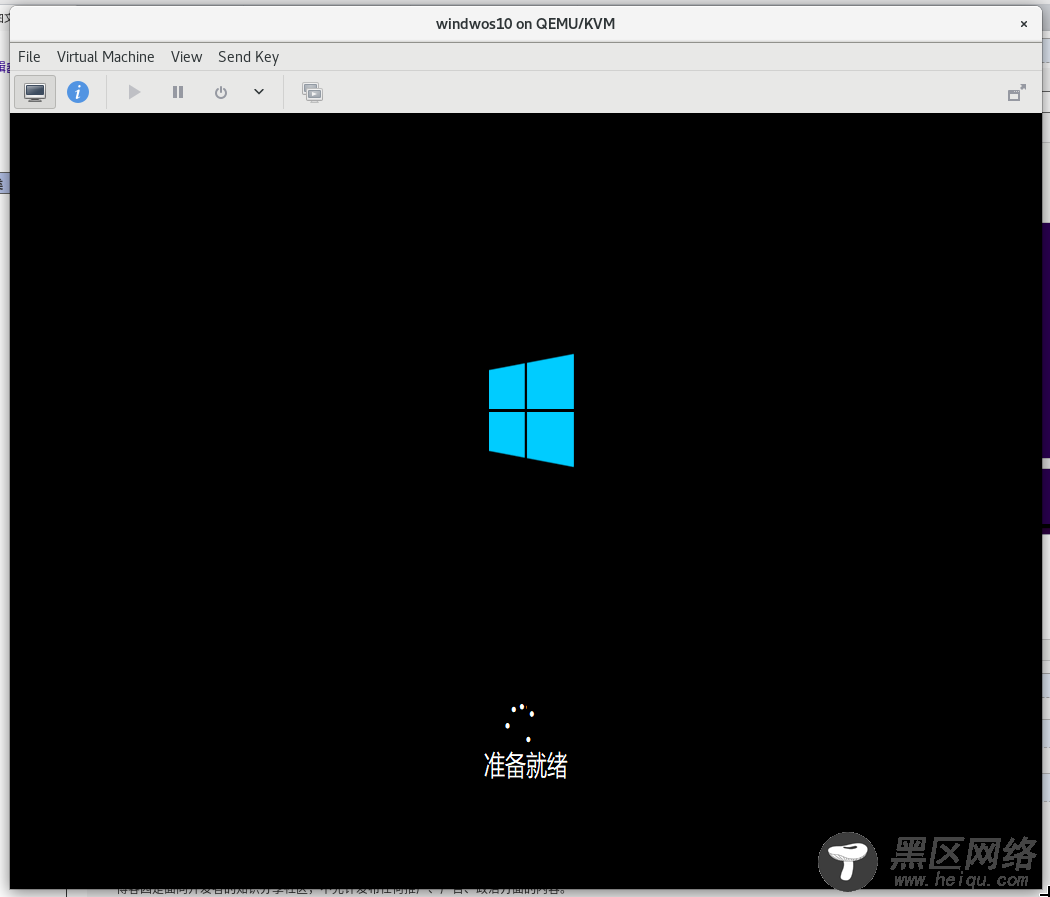Pause the virtual machine
This screenshot has height=897, width=1050.
pyautogui.click(x=177, y=92)
